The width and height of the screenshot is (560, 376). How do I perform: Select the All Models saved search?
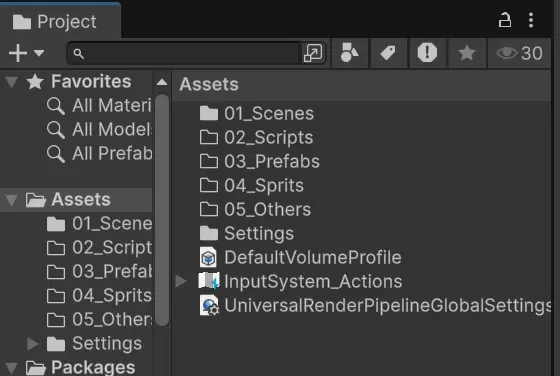pyautogui.click(x=99, y=130)
